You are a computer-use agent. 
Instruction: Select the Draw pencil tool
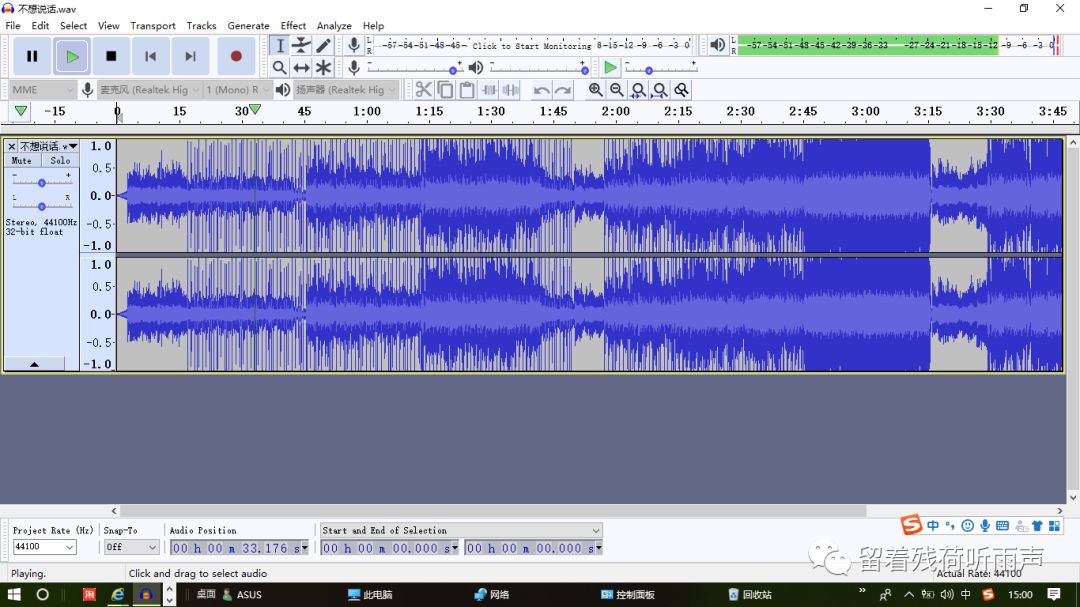pos(323,46)
